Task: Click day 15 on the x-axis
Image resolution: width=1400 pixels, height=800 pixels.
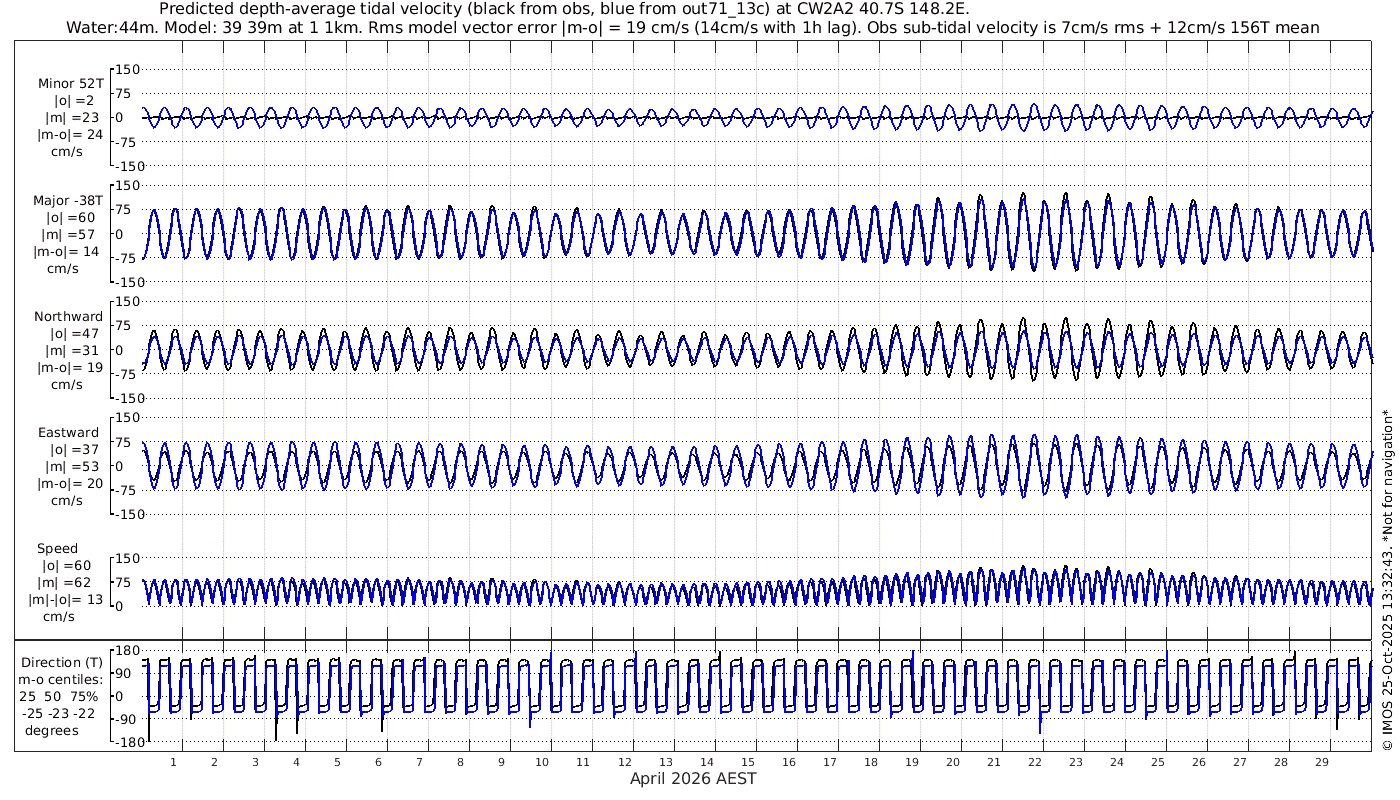Action: click(x=747, y=762)
